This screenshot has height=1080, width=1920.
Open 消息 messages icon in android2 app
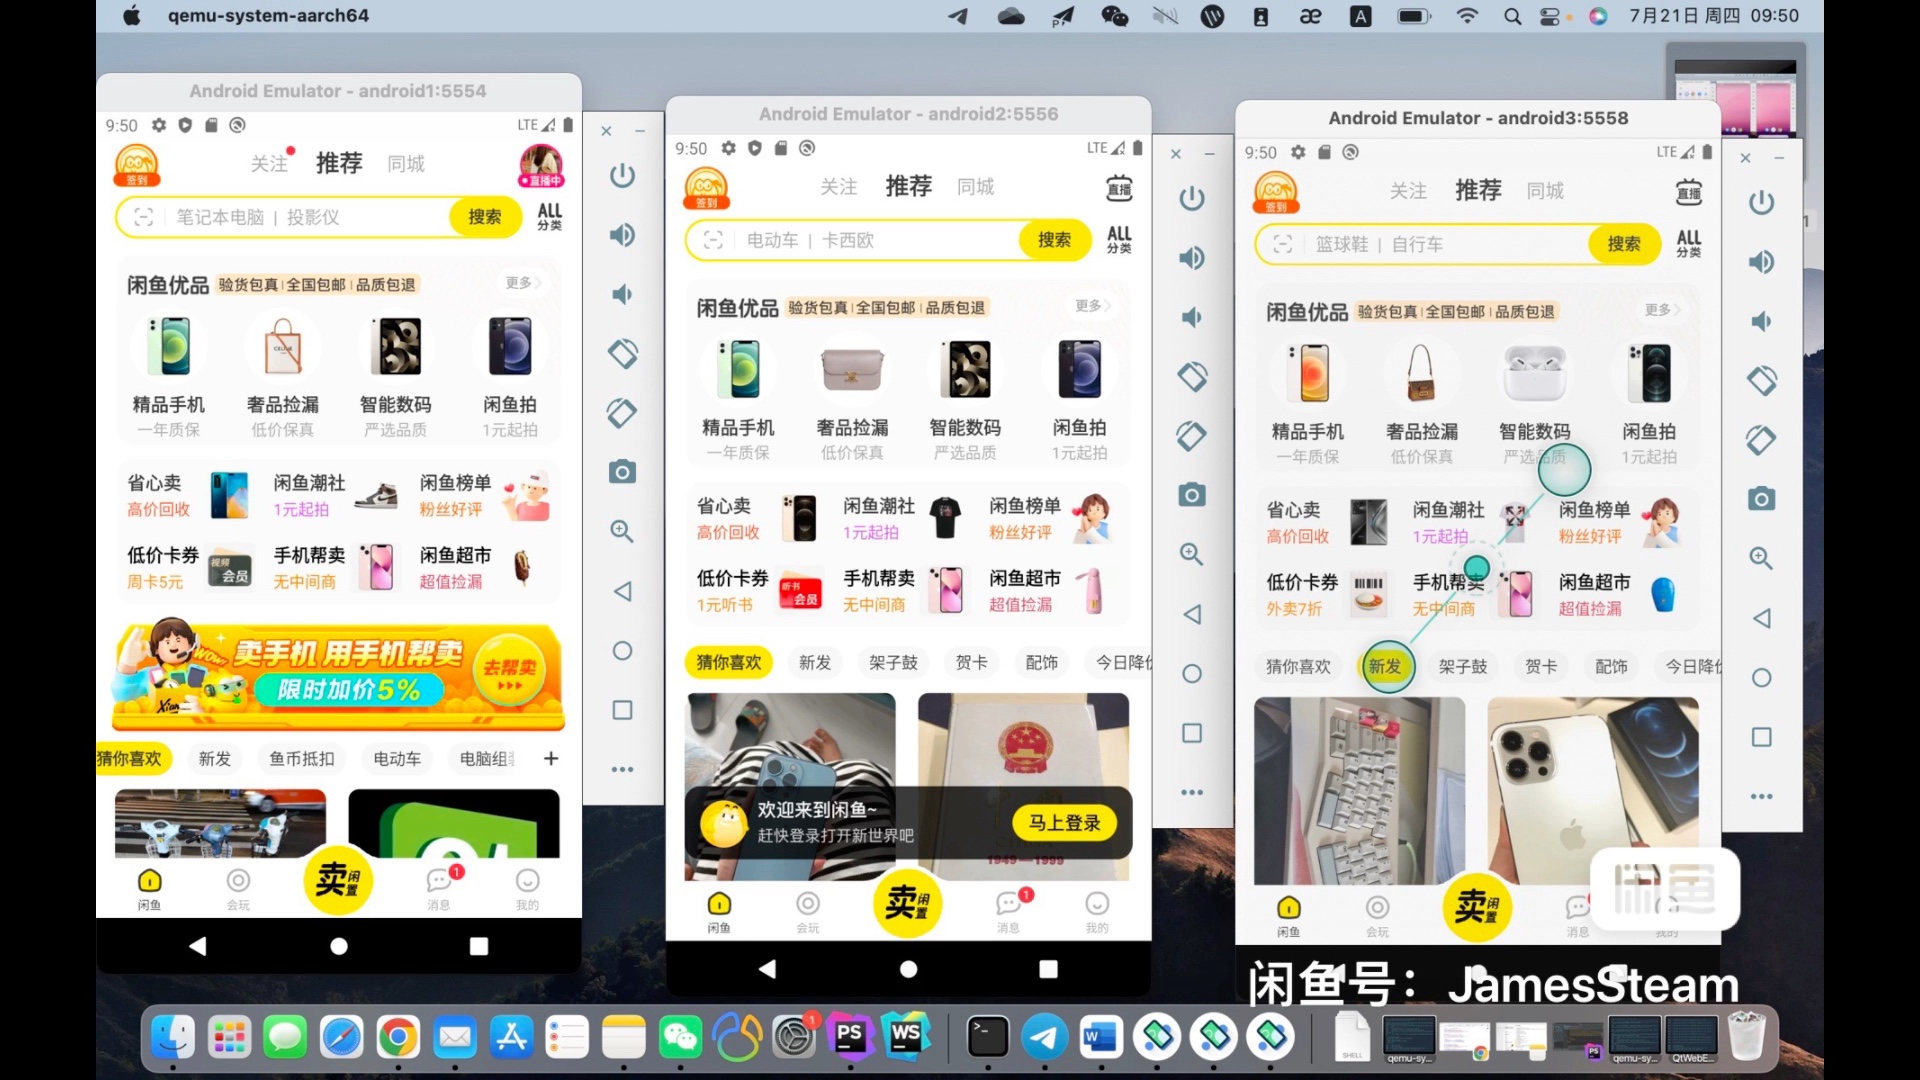tap(1009, 905)
